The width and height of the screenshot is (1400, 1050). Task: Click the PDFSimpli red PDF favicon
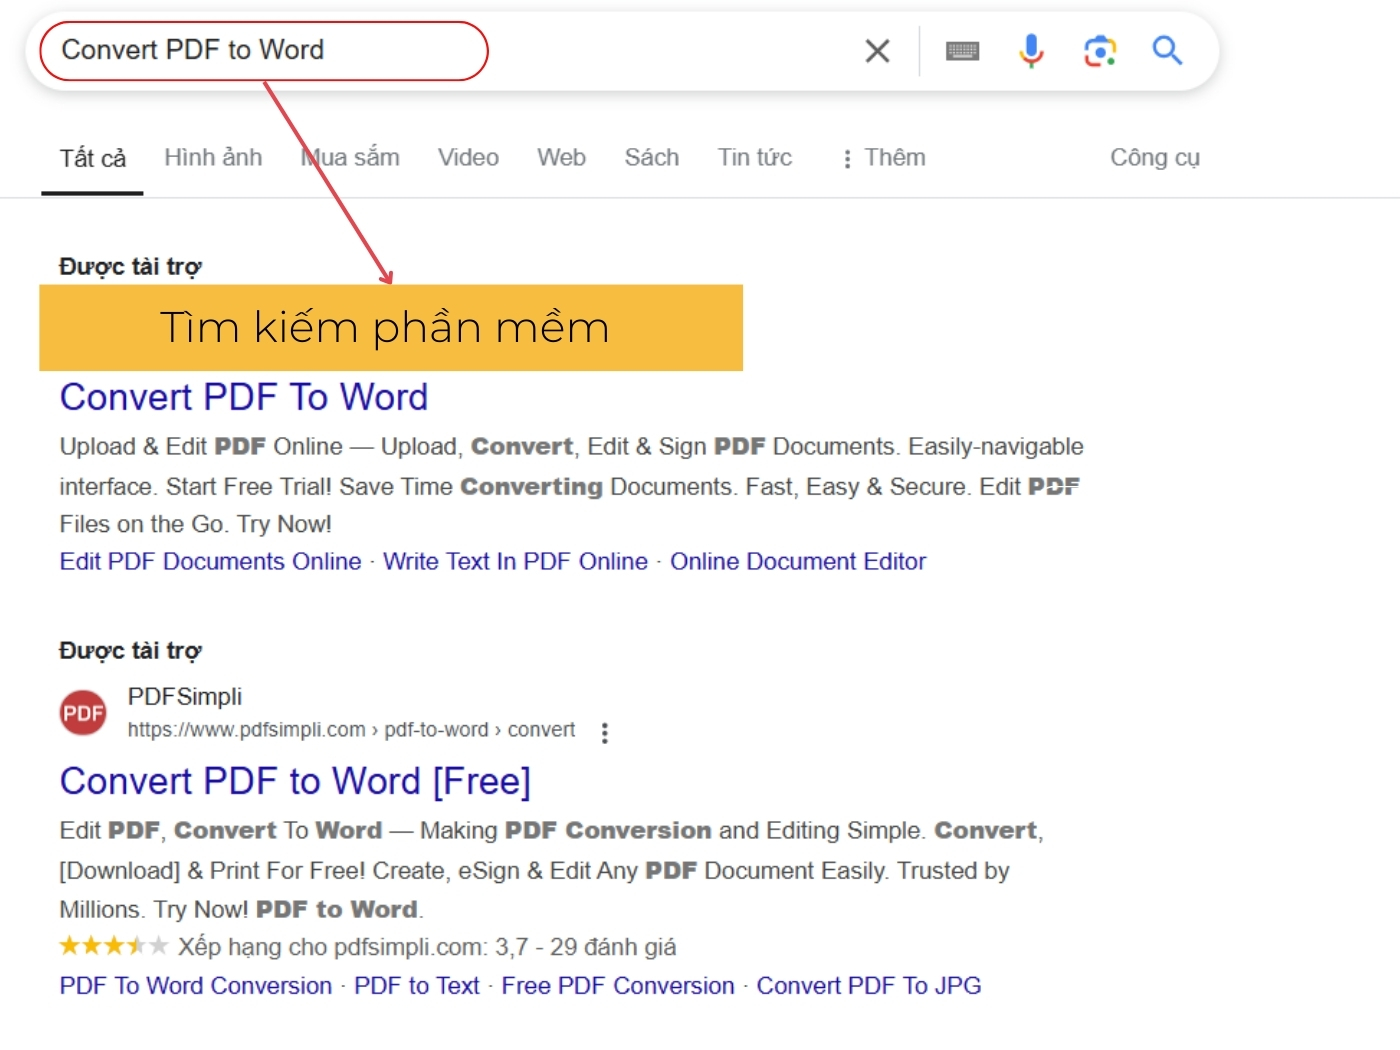pos(83,713)
